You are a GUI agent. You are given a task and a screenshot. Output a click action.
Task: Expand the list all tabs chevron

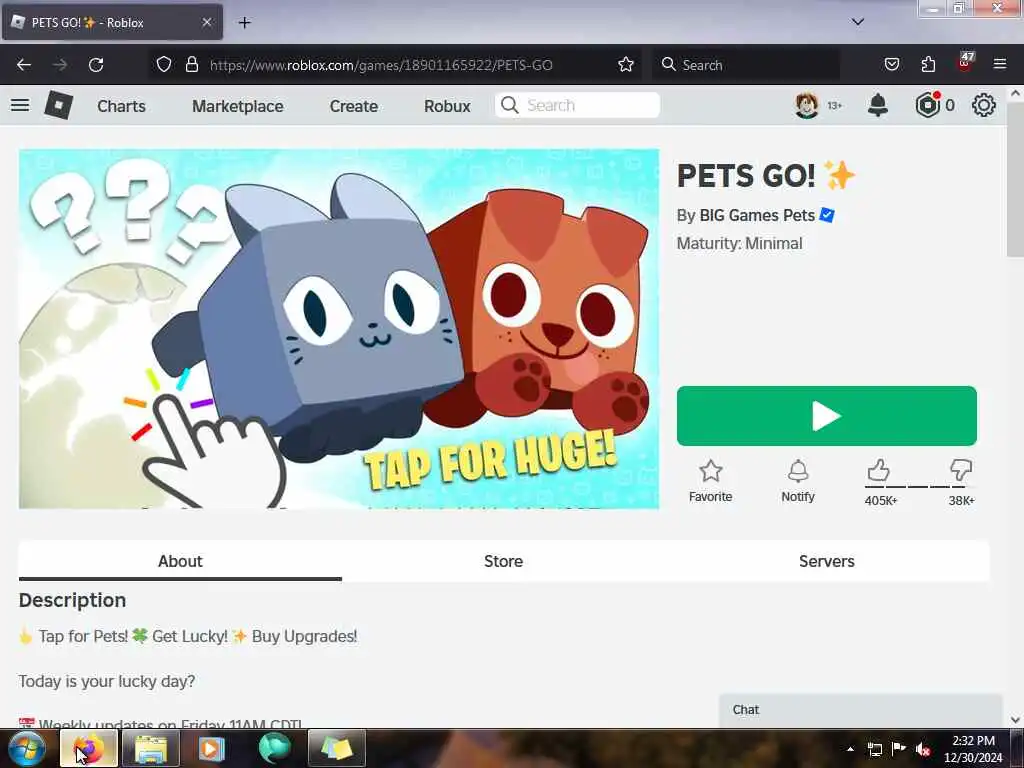point(857,22)
